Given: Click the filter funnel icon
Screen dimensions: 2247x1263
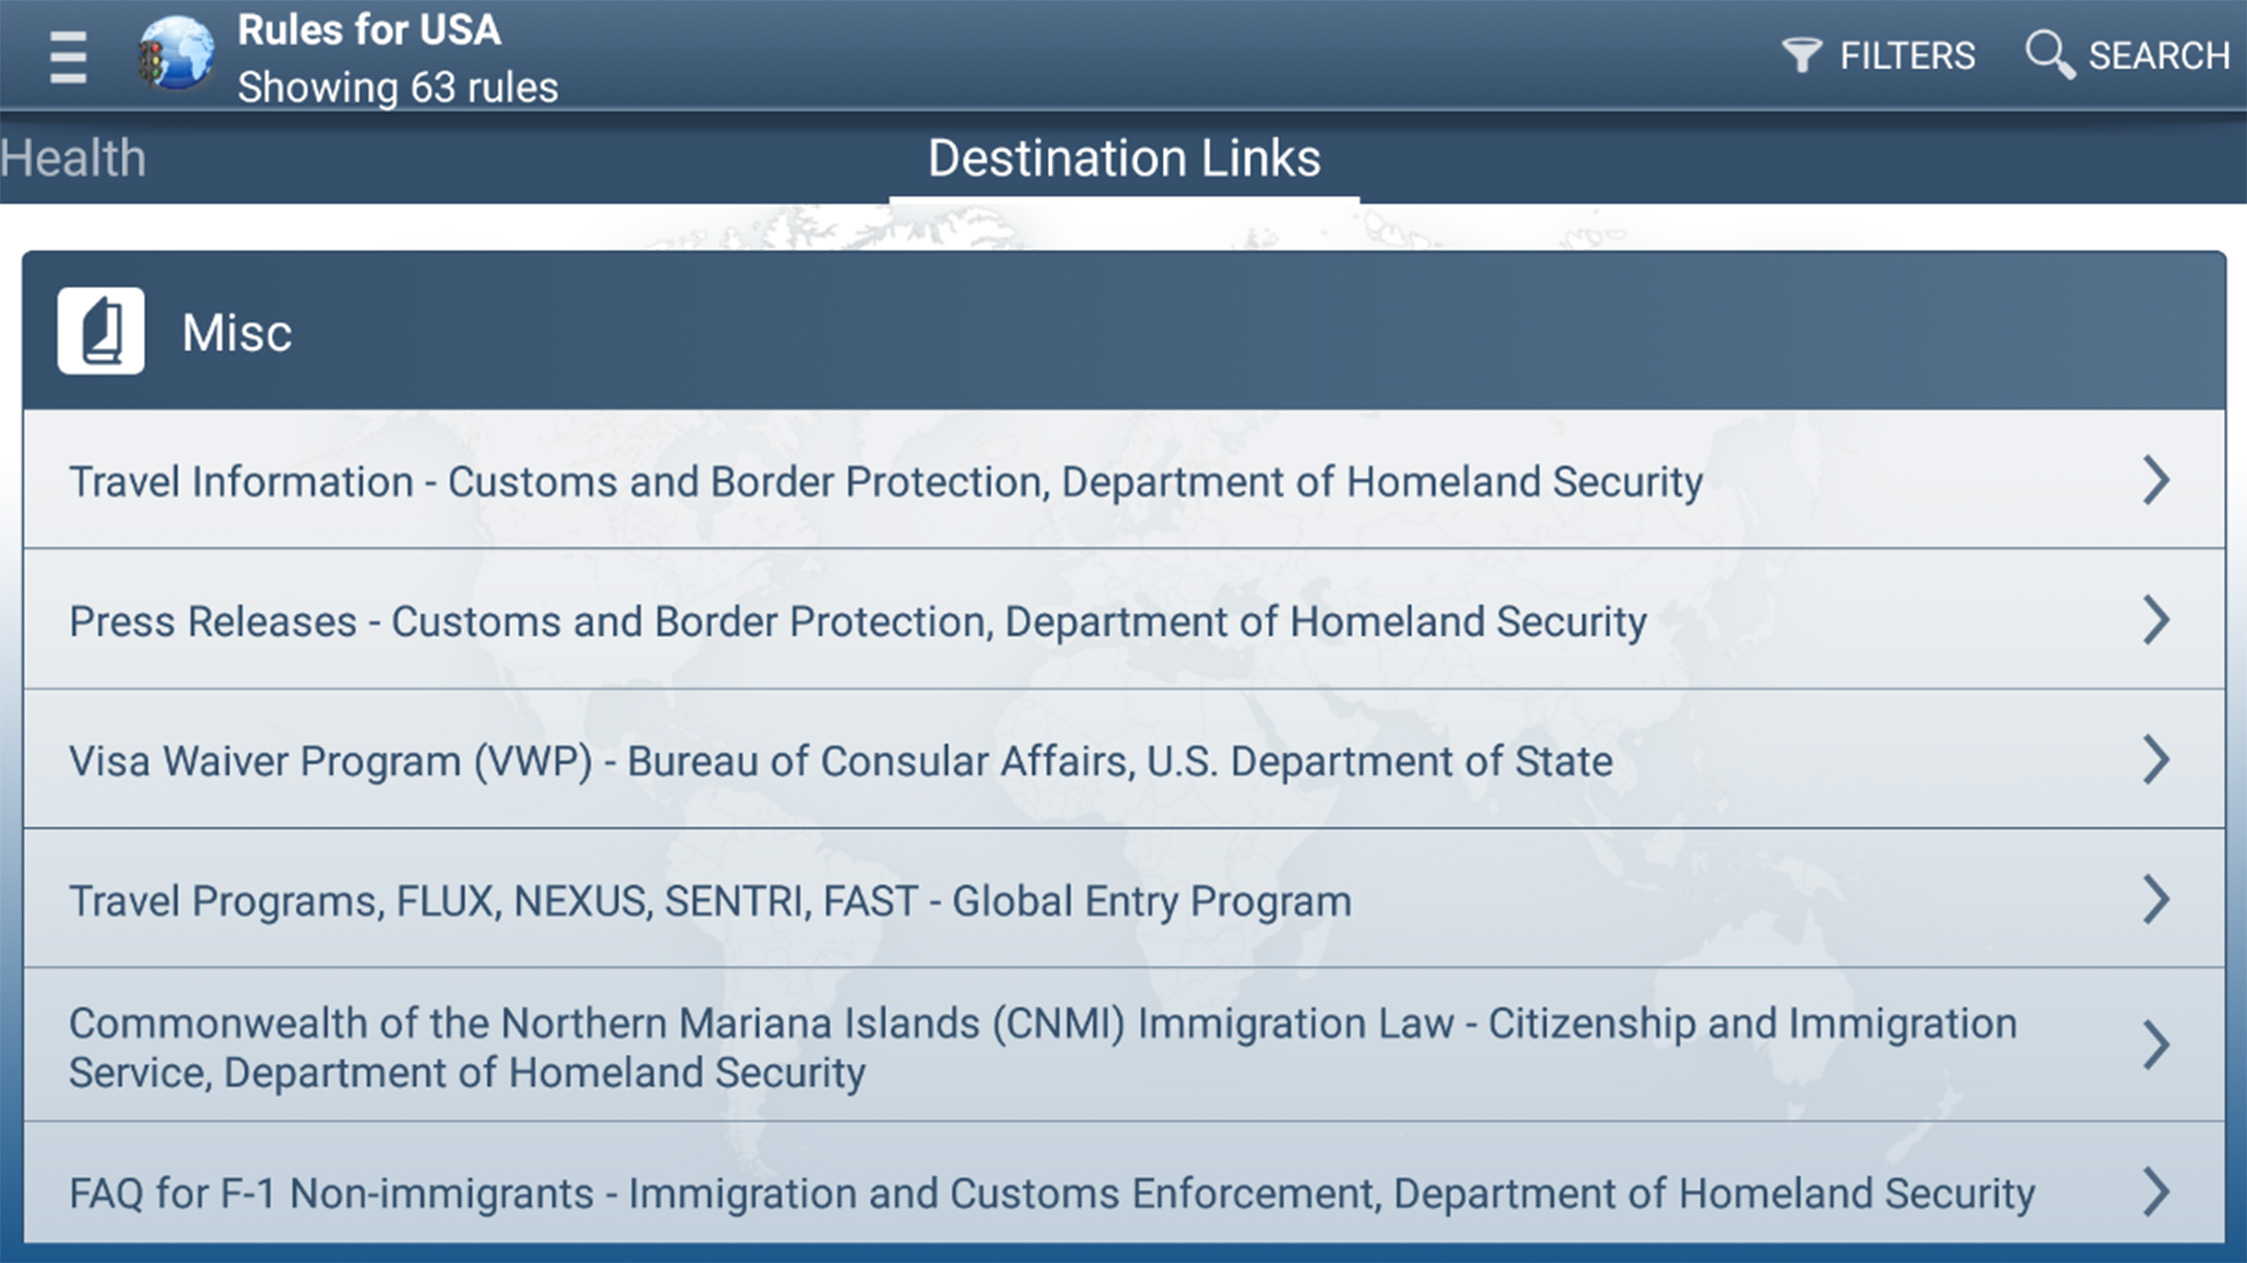Looking at the screenshot, I should (1801, 55).
